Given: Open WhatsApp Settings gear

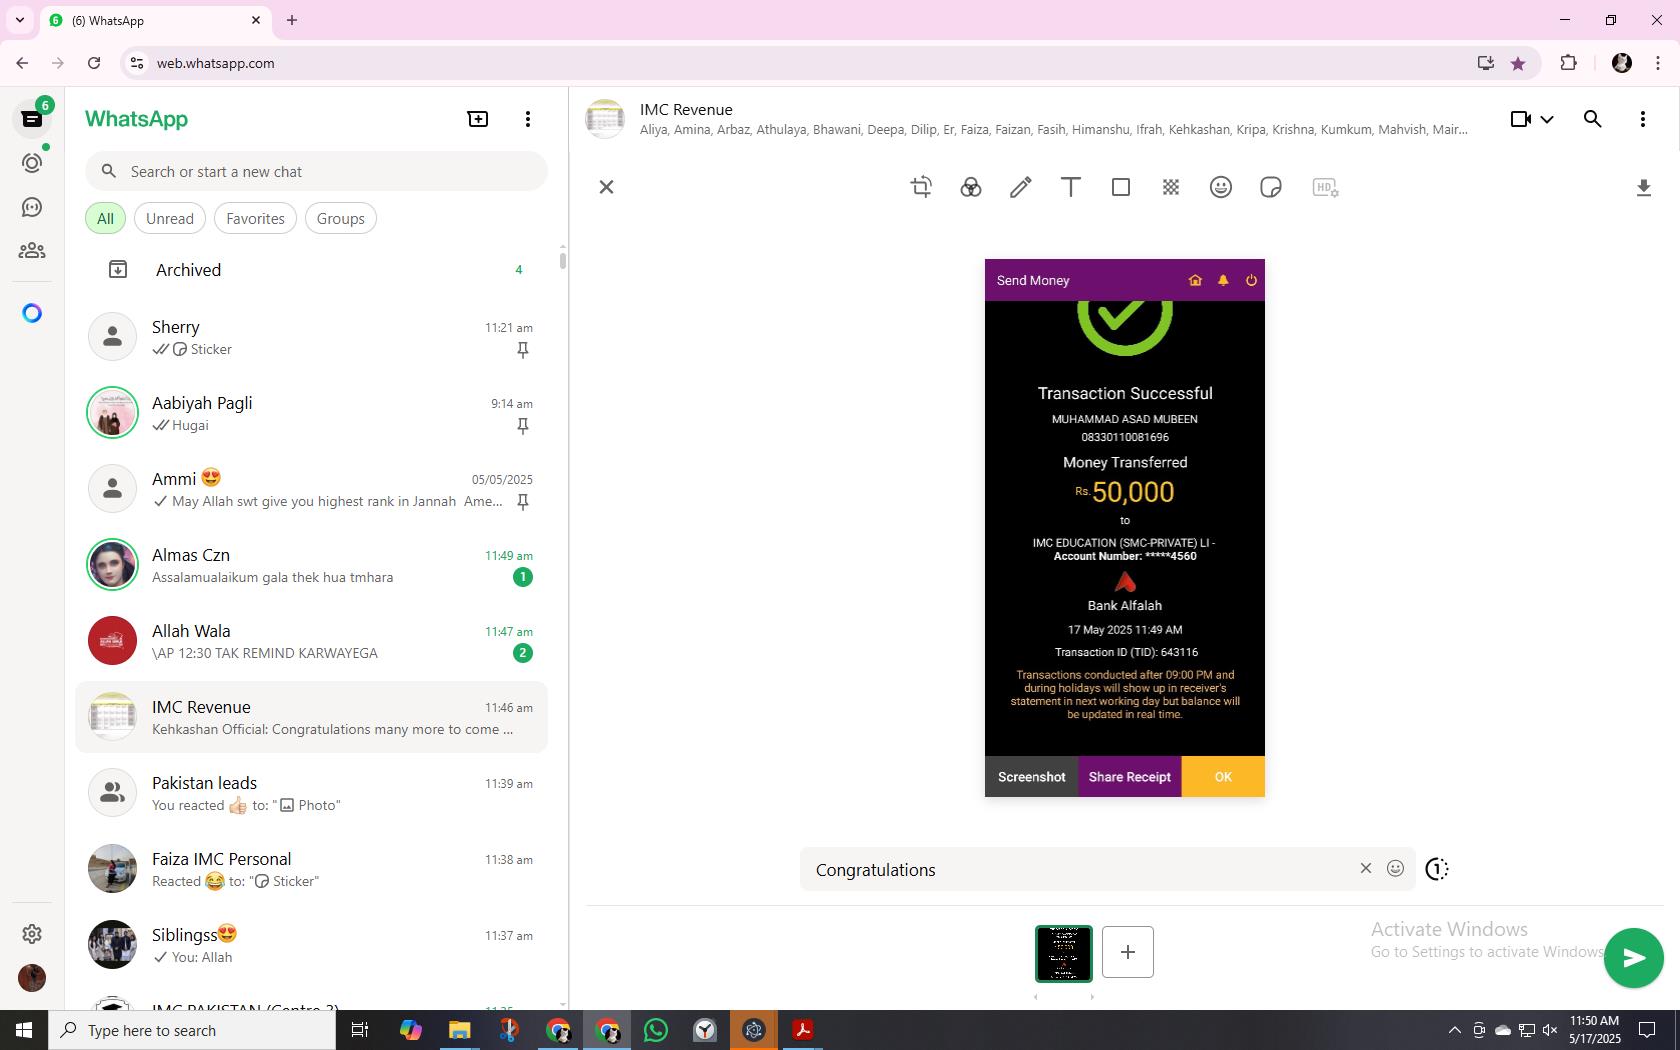Looking at the screenshot, I should pyautogui.click(x=32, y=933).
